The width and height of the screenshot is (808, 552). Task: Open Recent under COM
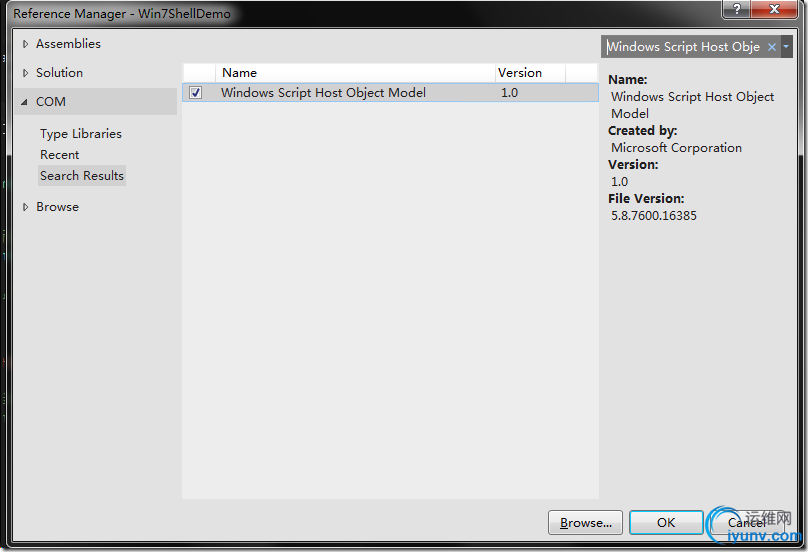[60, 155]
